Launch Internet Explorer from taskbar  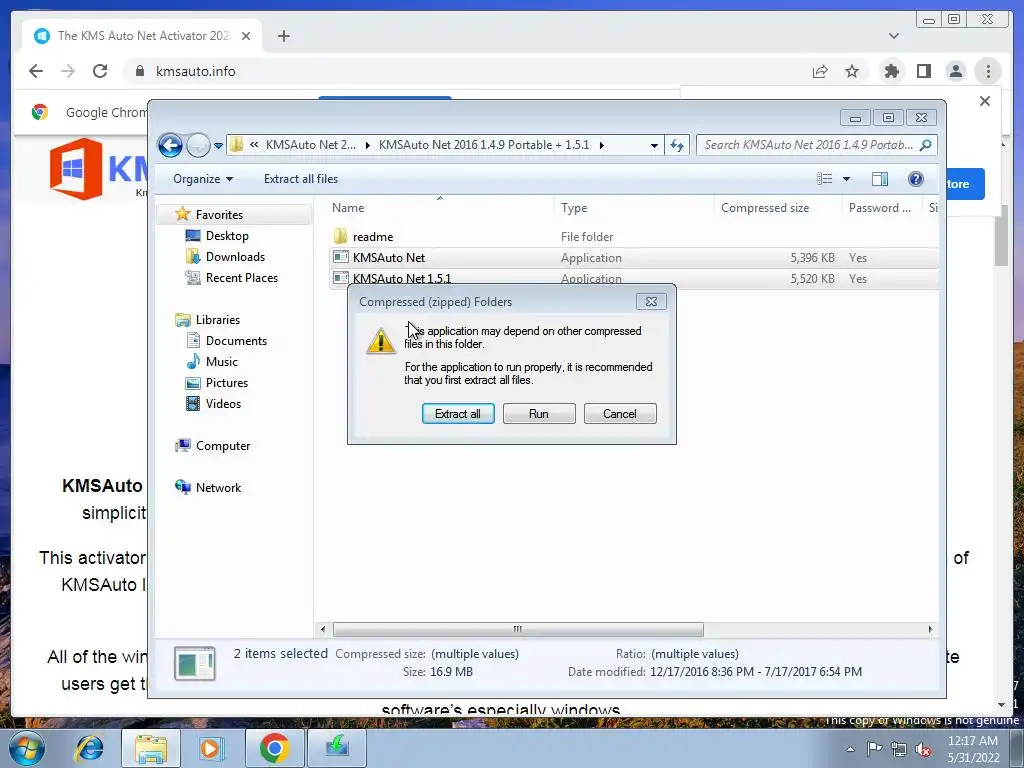89,748
